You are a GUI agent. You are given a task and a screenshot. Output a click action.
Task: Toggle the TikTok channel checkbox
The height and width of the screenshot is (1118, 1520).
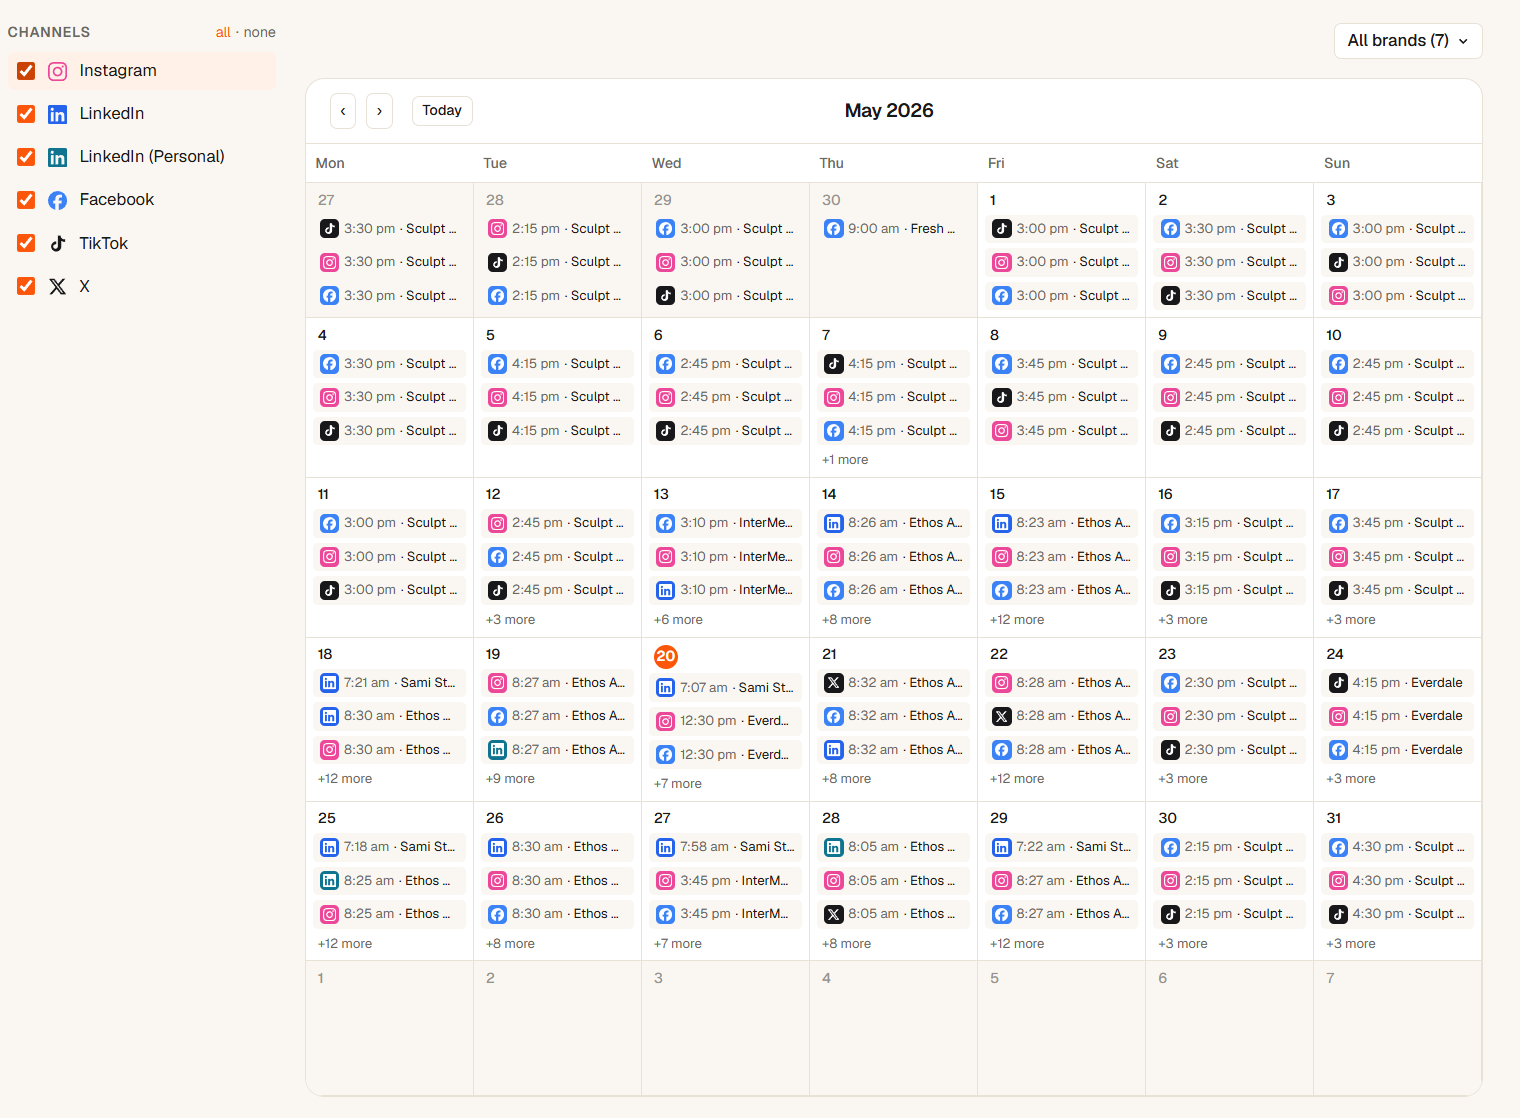tap(26, 243)
